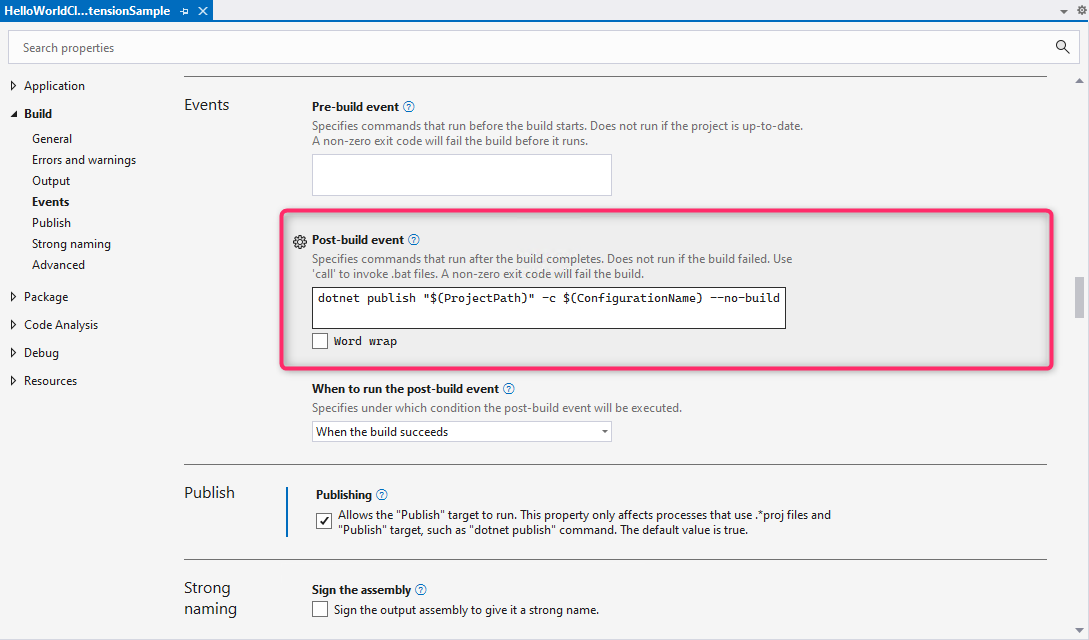1089x640 pixels.
Task: Pin the HelloWorld document tab
Action: pos(184,11)
